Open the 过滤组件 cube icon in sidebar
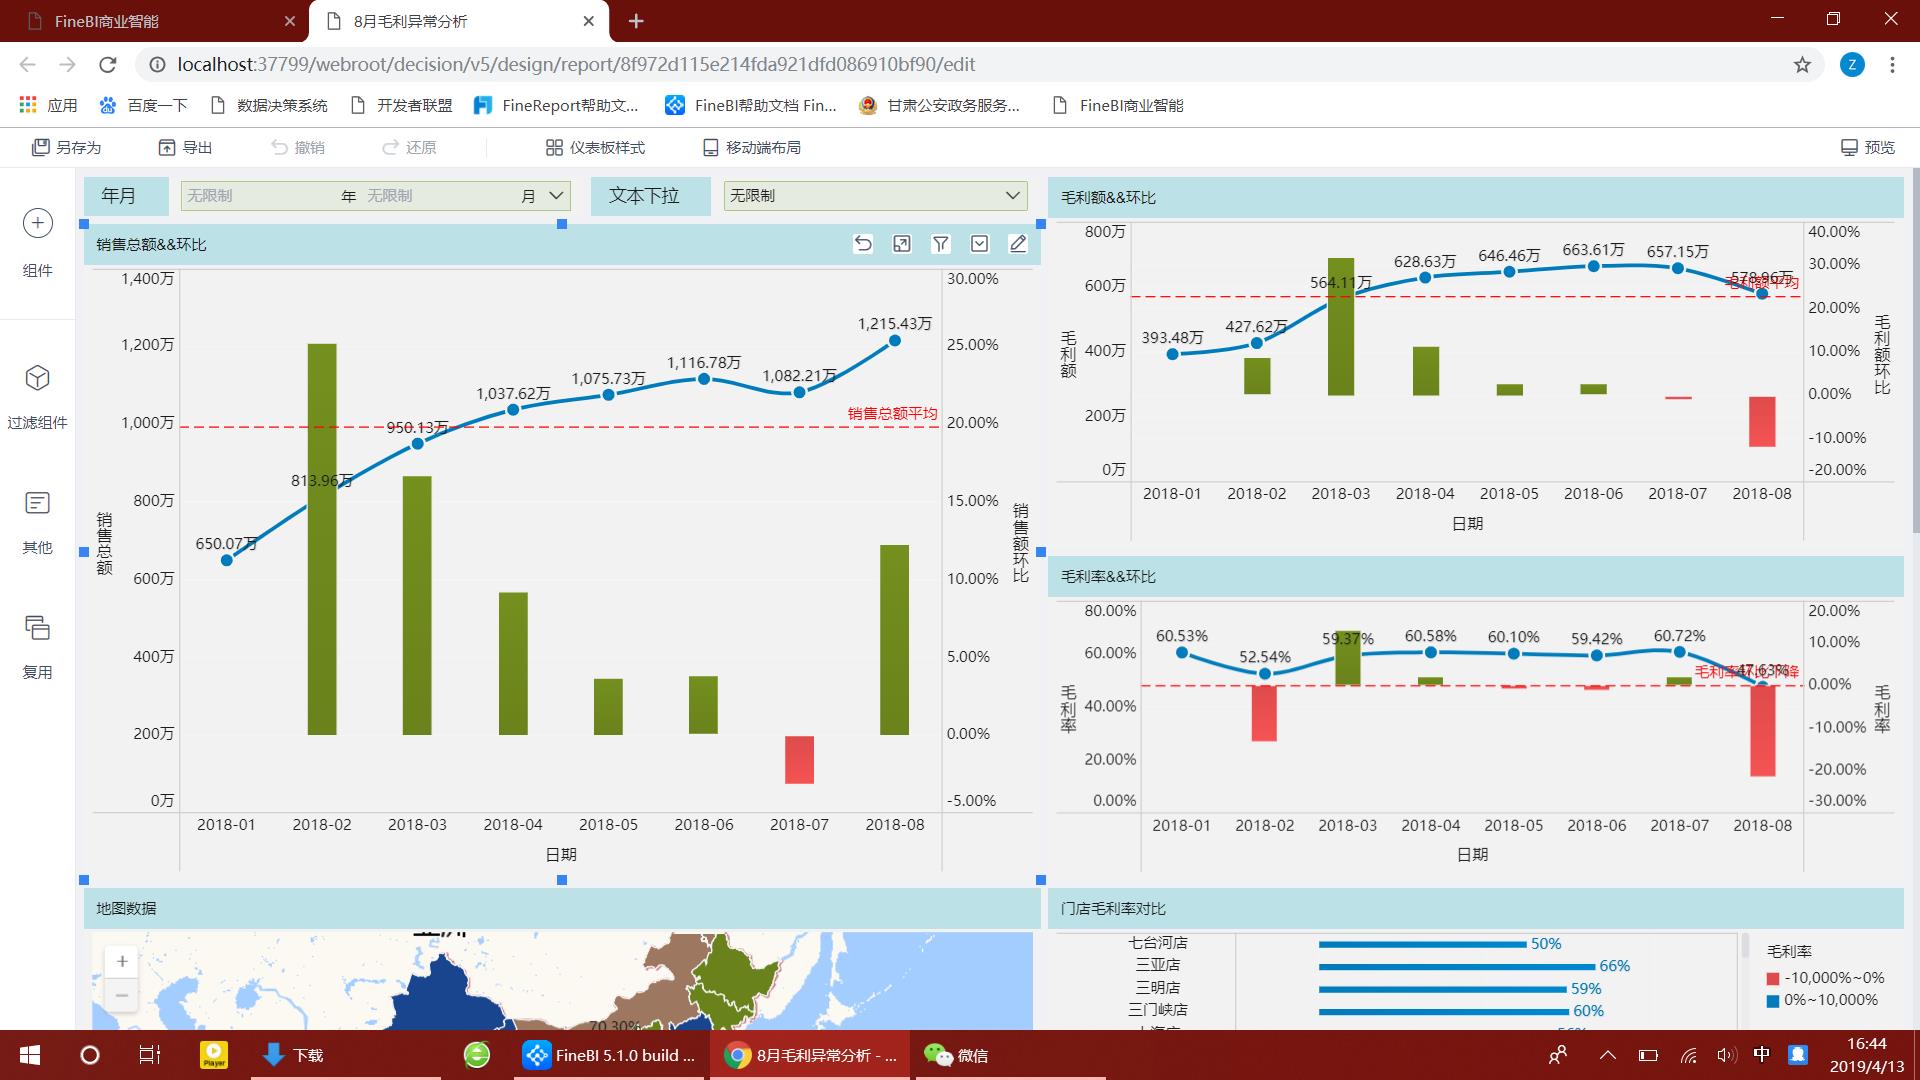The width and height of the screenshot is (1920, 1080). (37, 378)
